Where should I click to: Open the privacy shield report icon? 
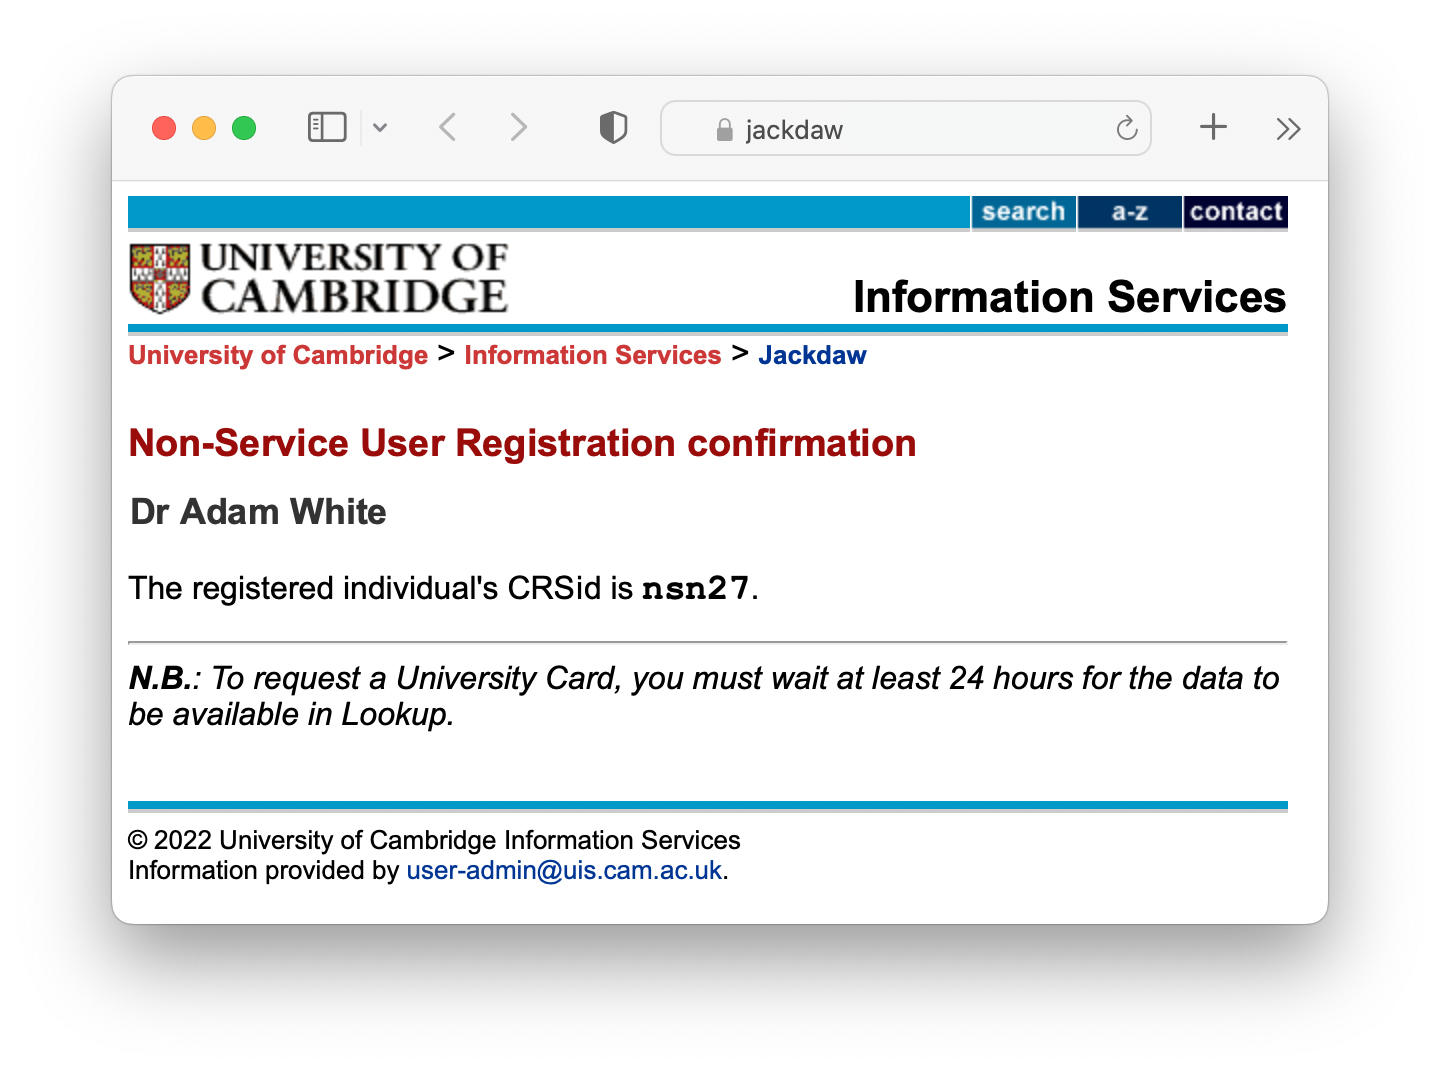tap(613, 128)
